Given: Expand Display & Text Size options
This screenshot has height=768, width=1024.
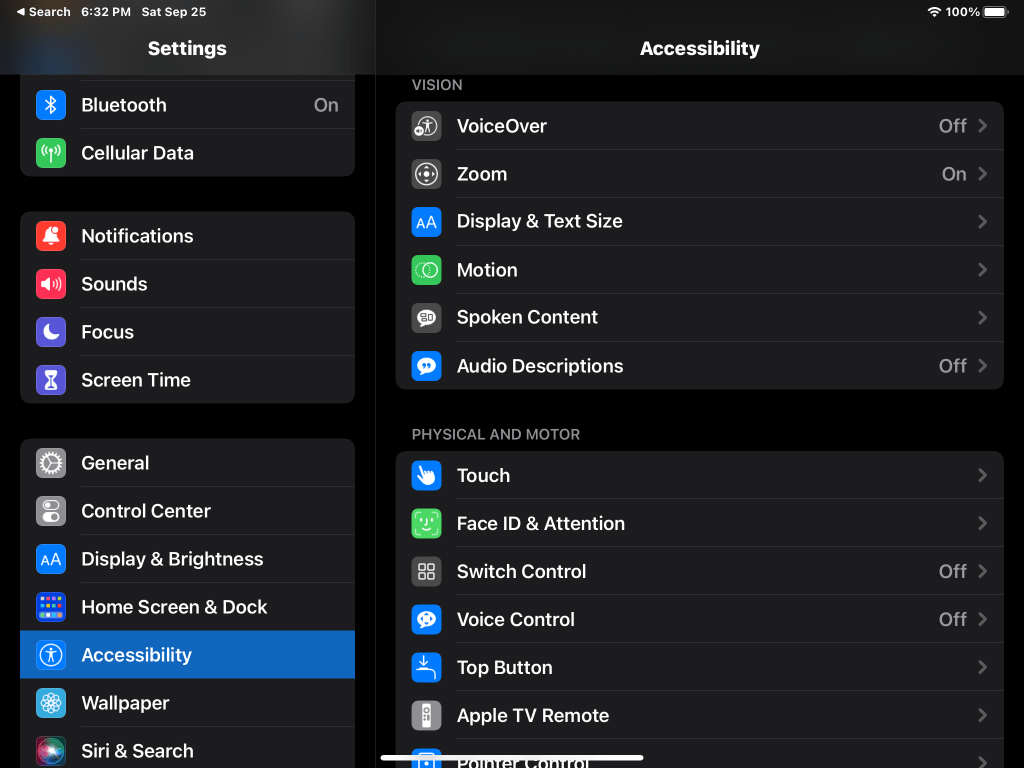Looking at the screenshot, I should pyautogui.click(x=700, y=221).
